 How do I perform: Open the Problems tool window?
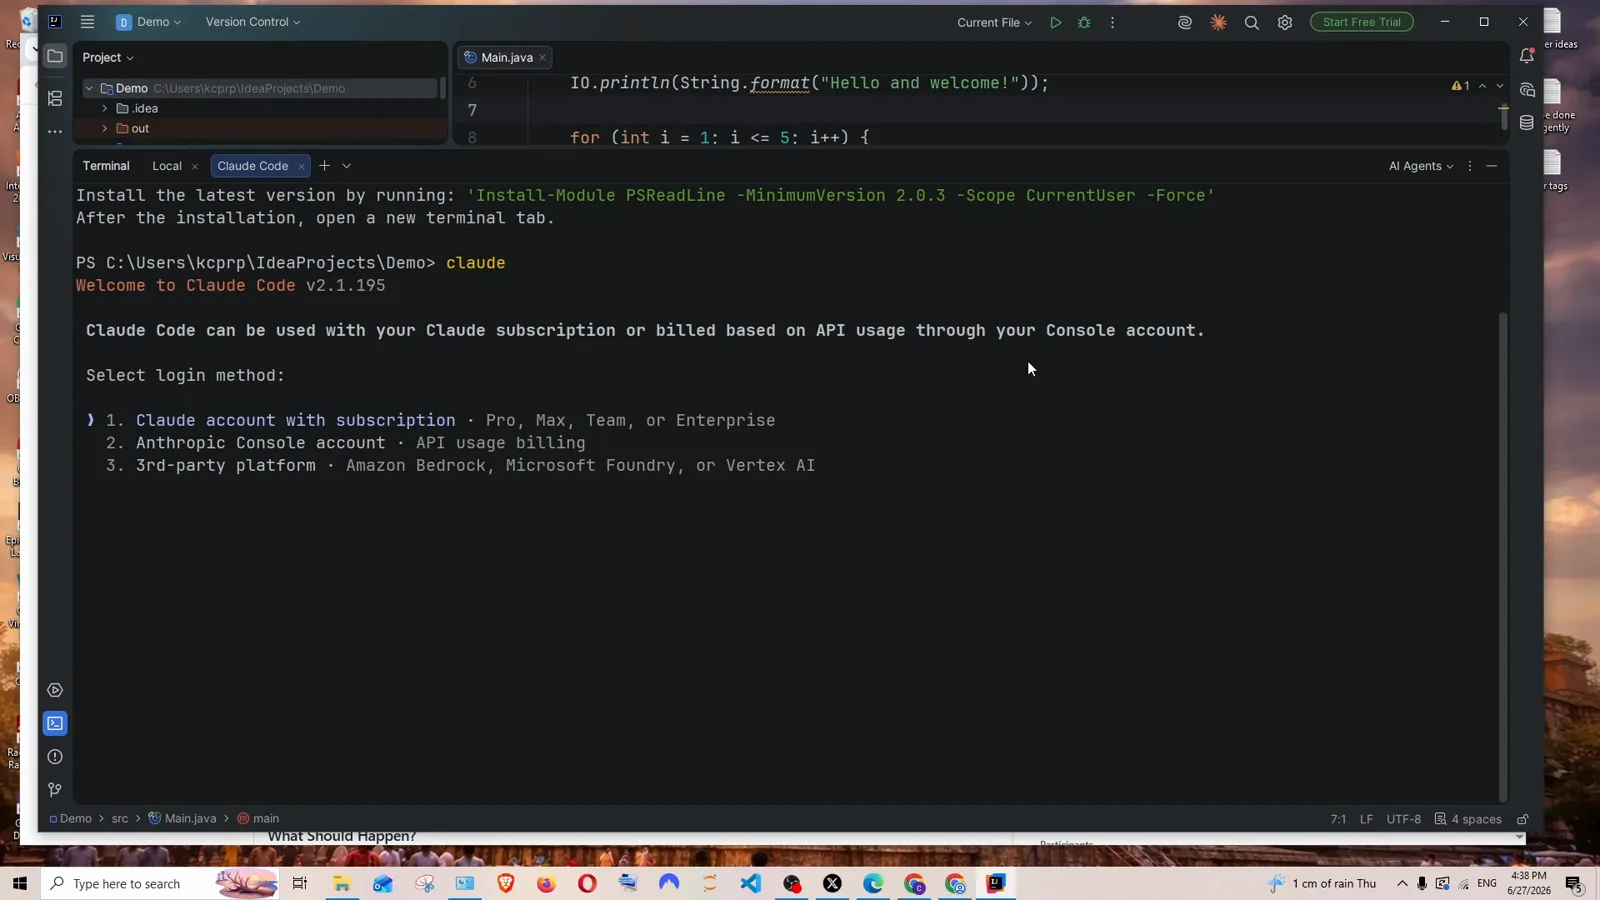[55, 757]
